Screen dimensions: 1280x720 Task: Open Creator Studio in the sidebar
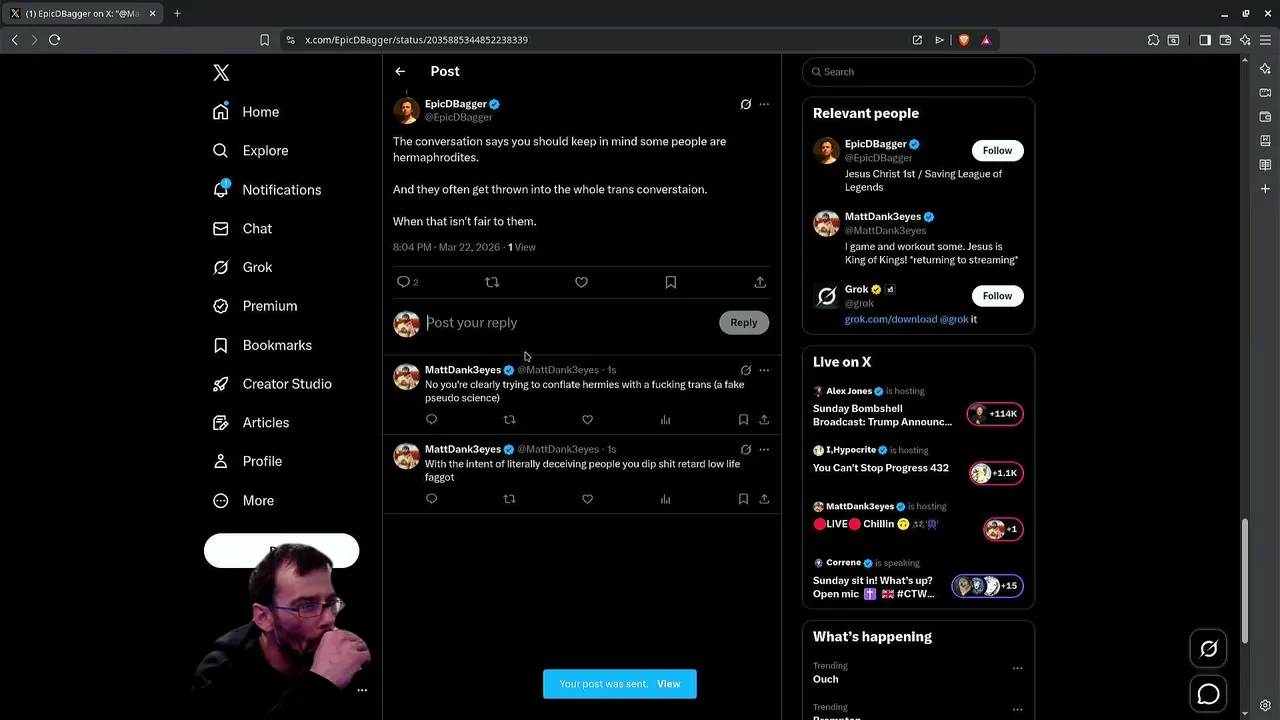coord(272,384)
